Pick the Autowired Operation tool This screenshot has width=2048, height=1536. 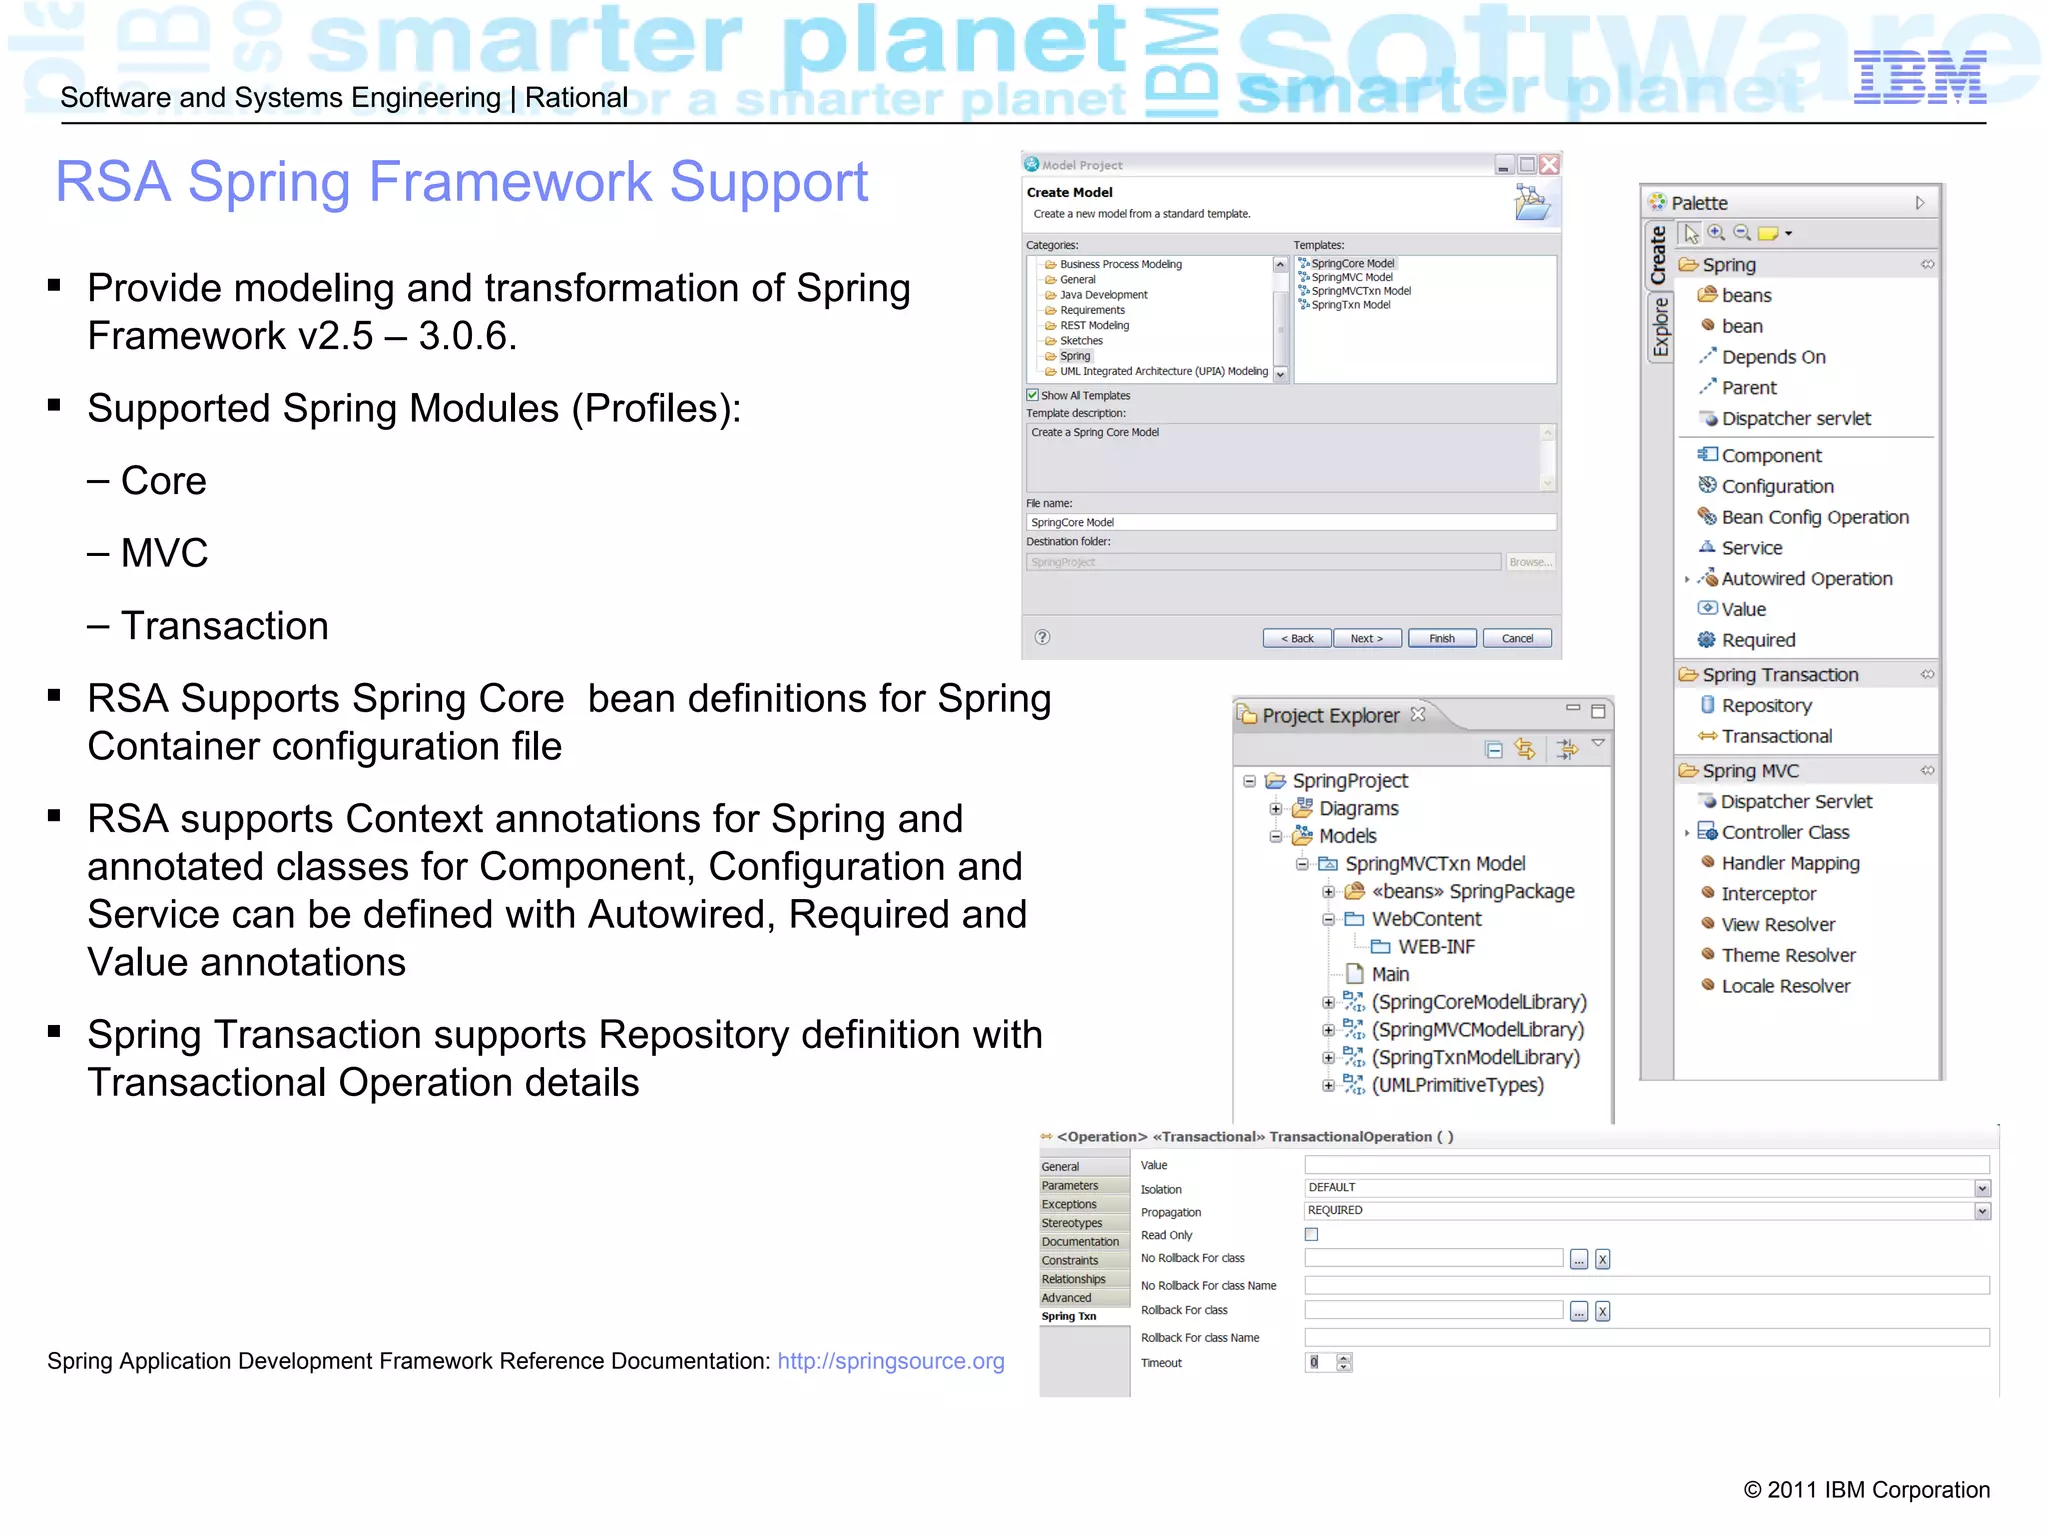pos(1795,578)
